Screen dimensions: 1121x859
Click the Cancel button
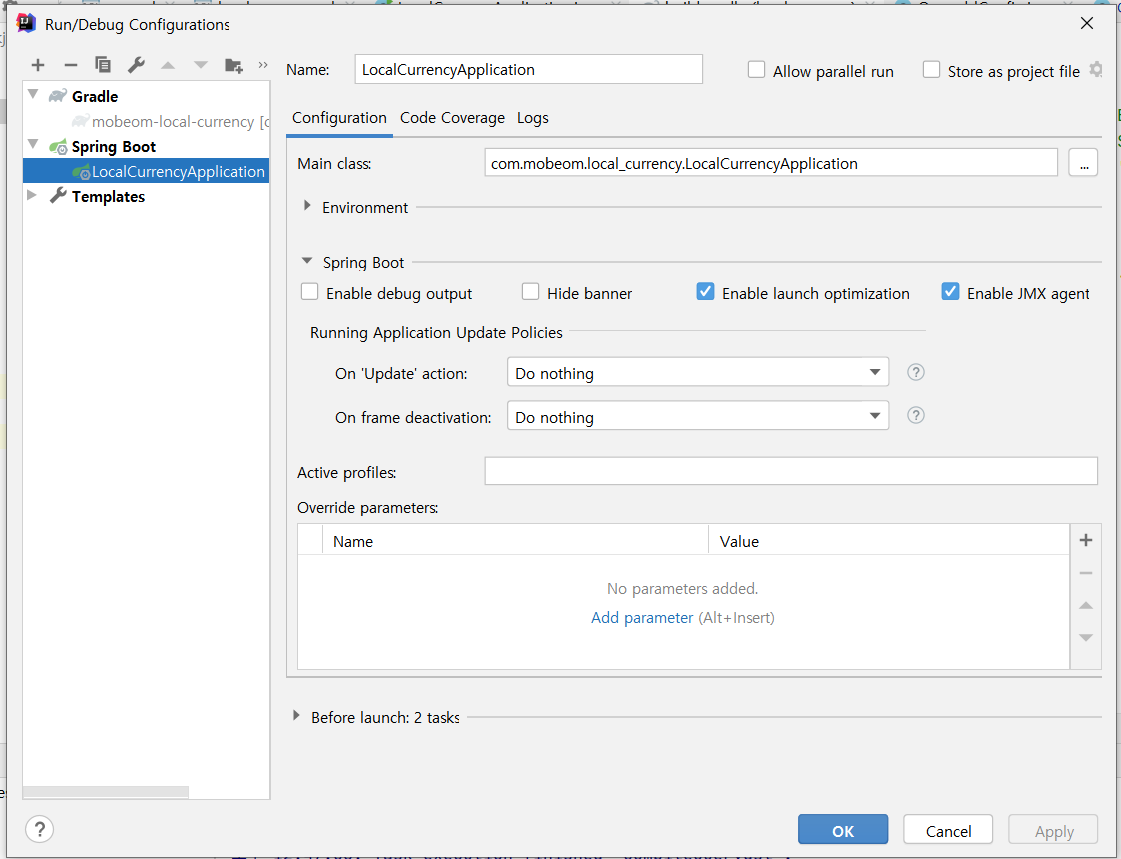coord(948,830)
